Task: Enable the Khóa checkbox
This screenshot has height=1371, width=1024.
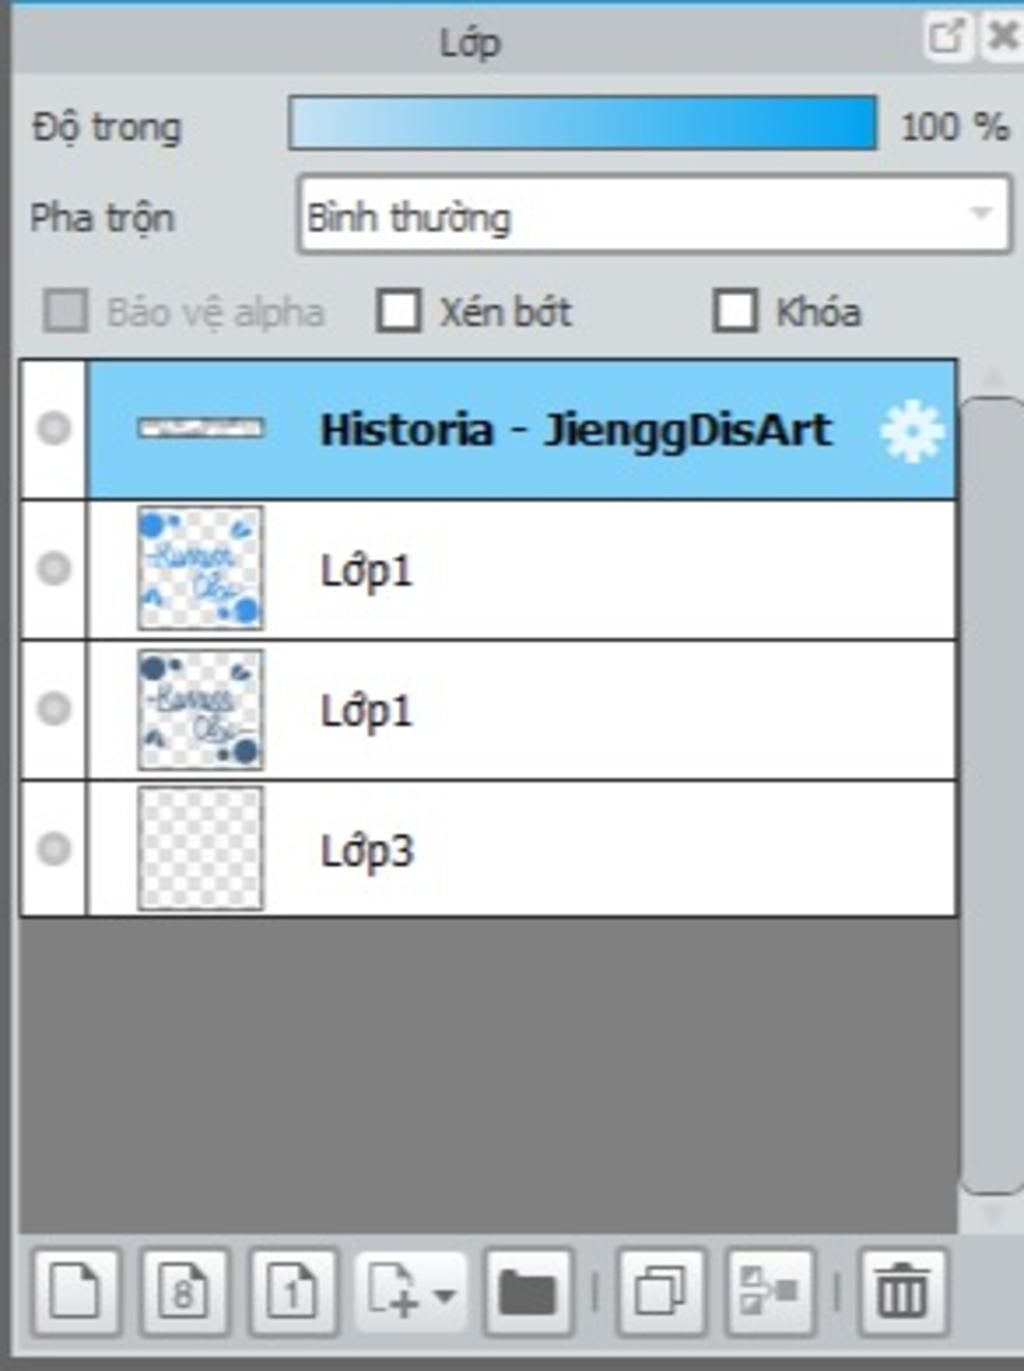Action: pos(735,311)
